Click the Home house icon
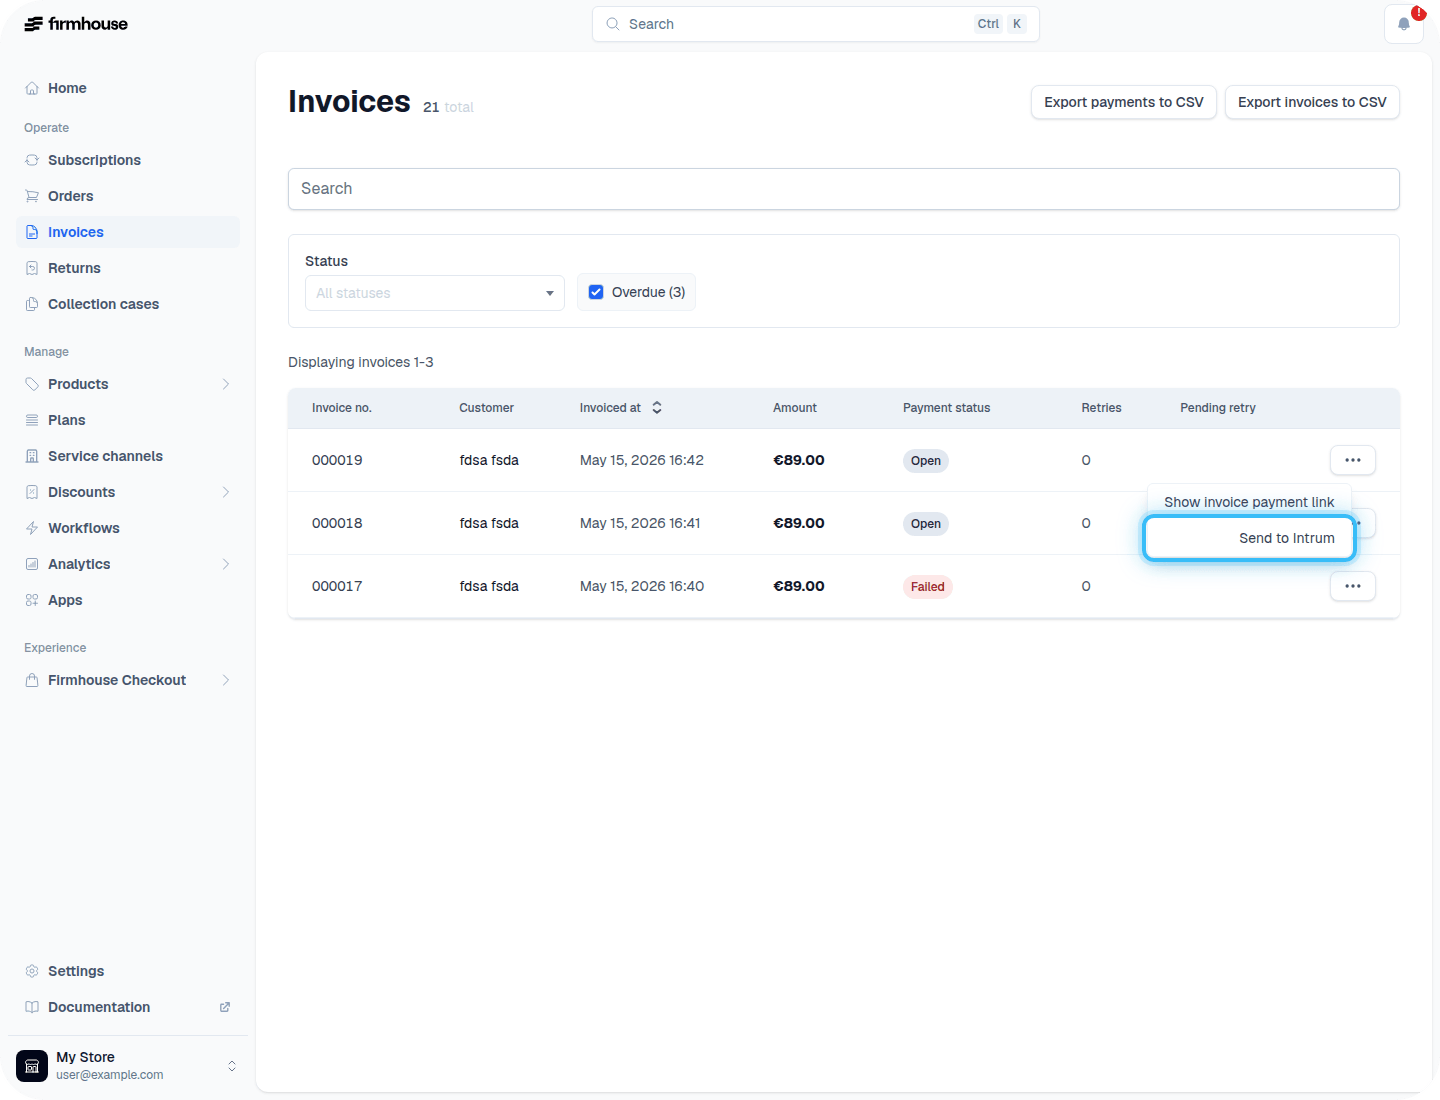The image size is (1440, 1100). click(x=32, y=88)
